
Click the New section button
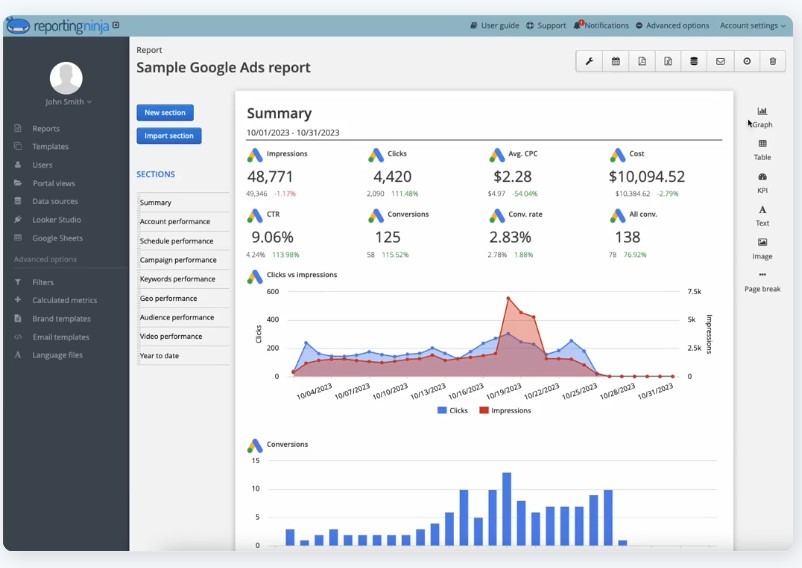pos(165,112)
